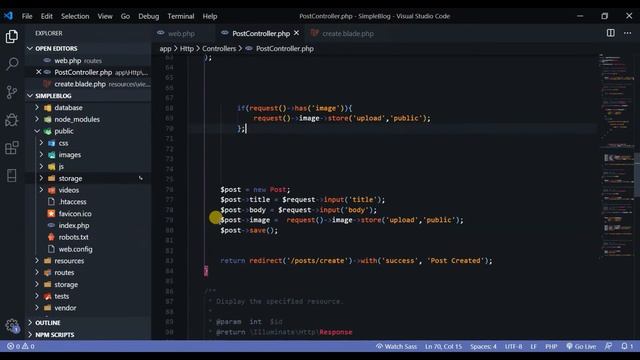Expand the node_modules folder
Image resolution: width=640 pixels, height=360 pixels.
pos(77,120)
